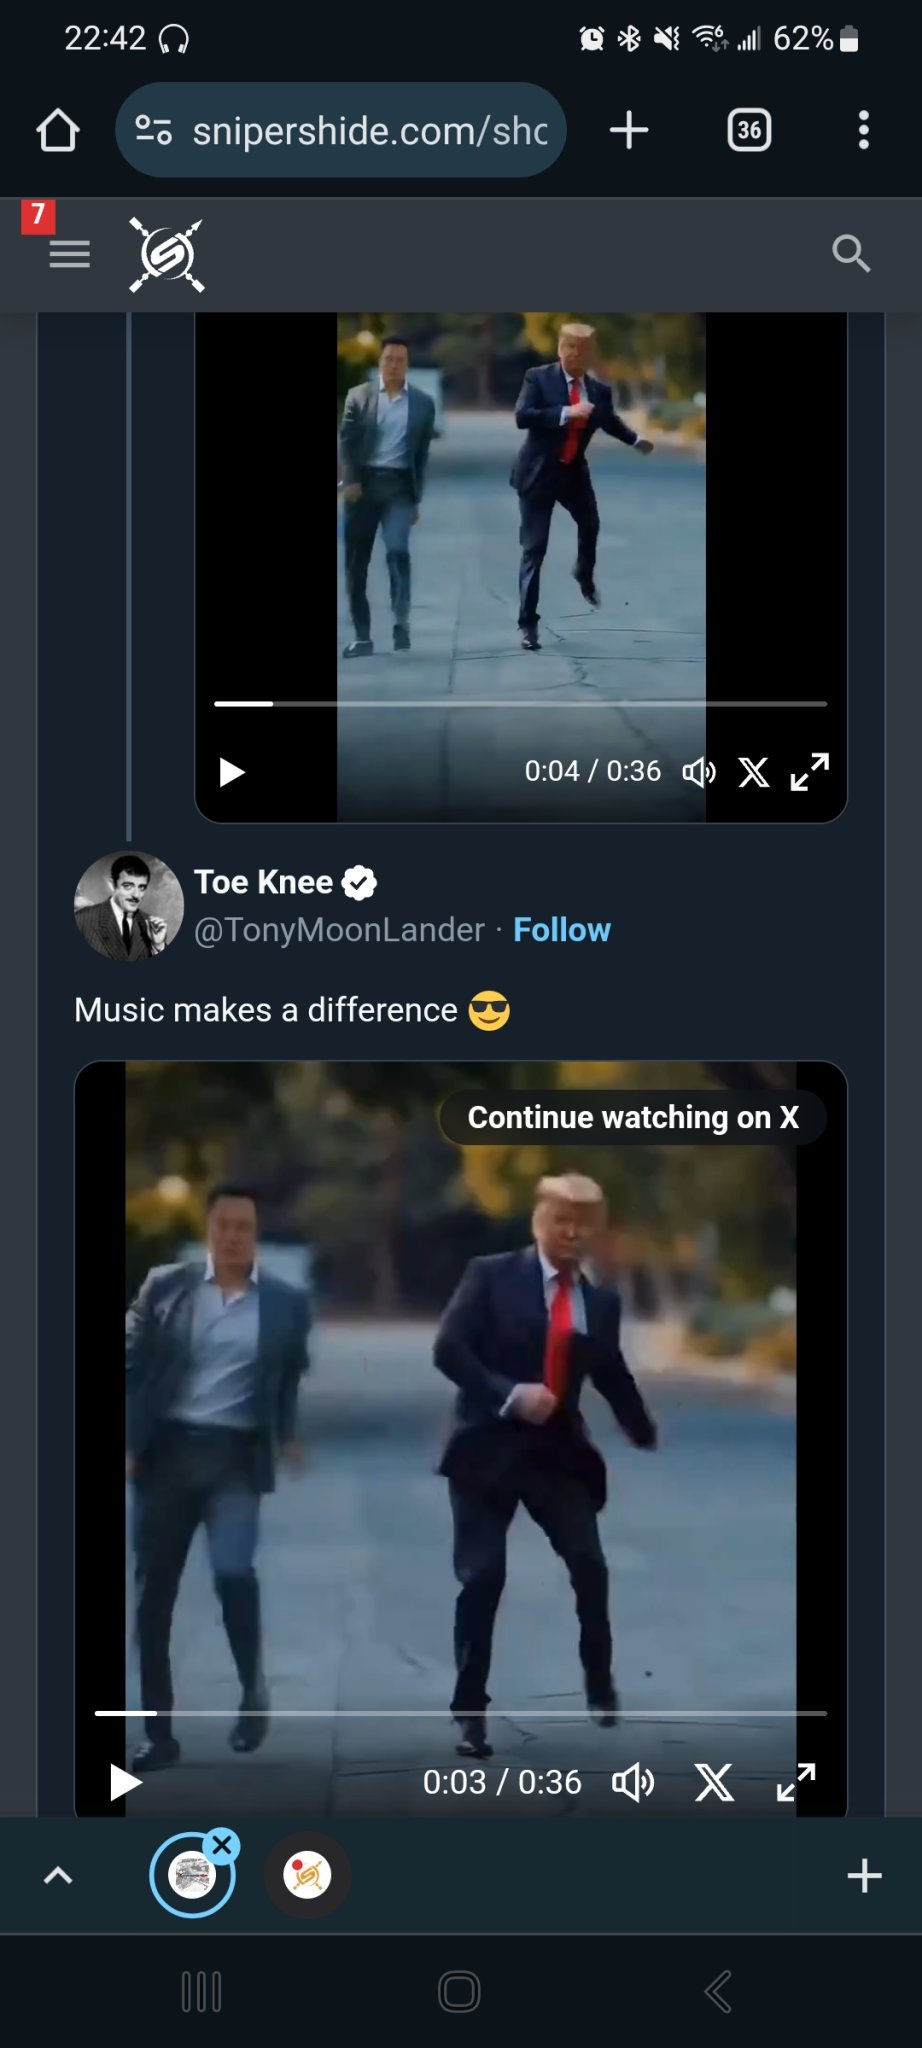The height and width of the screenshot is (2048, 922).
Task: Close the active tab in bottom strip
Action: click(223, 1845)
